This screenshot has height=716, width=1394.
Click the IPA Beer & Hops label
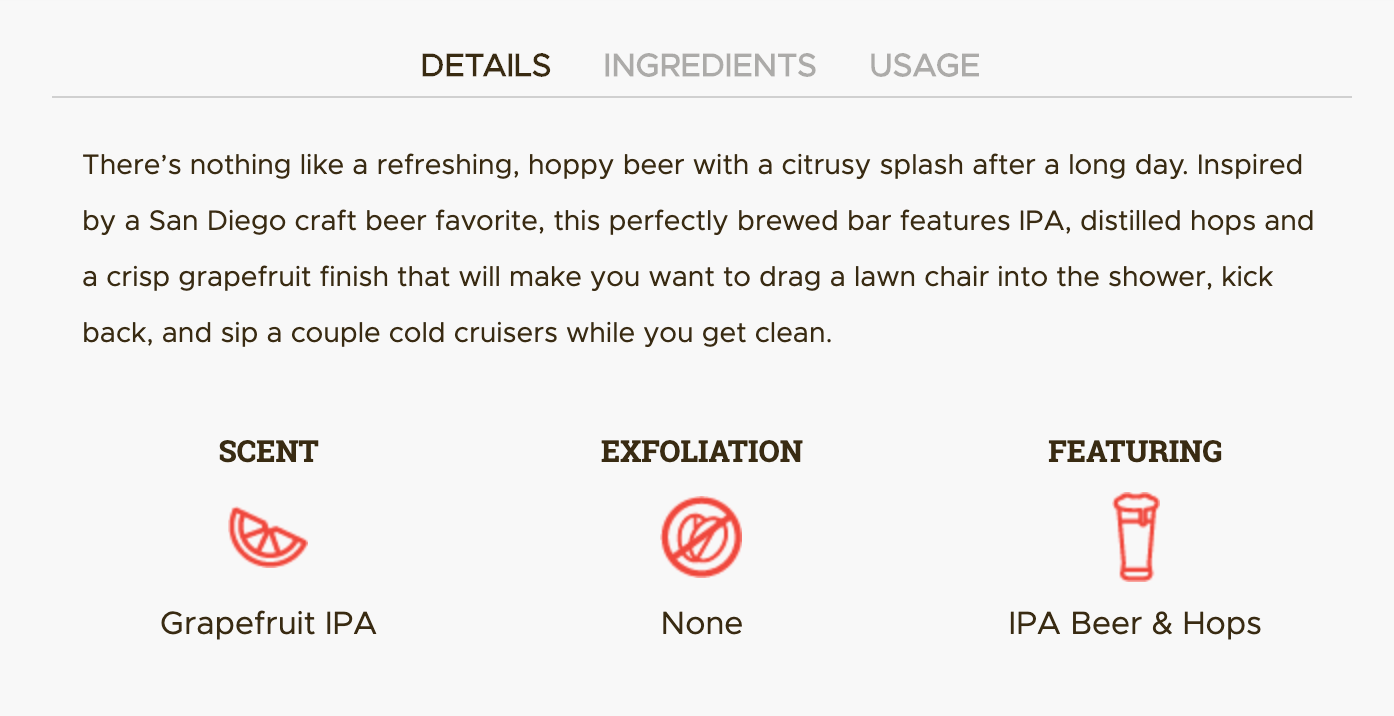pyautogui.click(x=1134, y=624)
